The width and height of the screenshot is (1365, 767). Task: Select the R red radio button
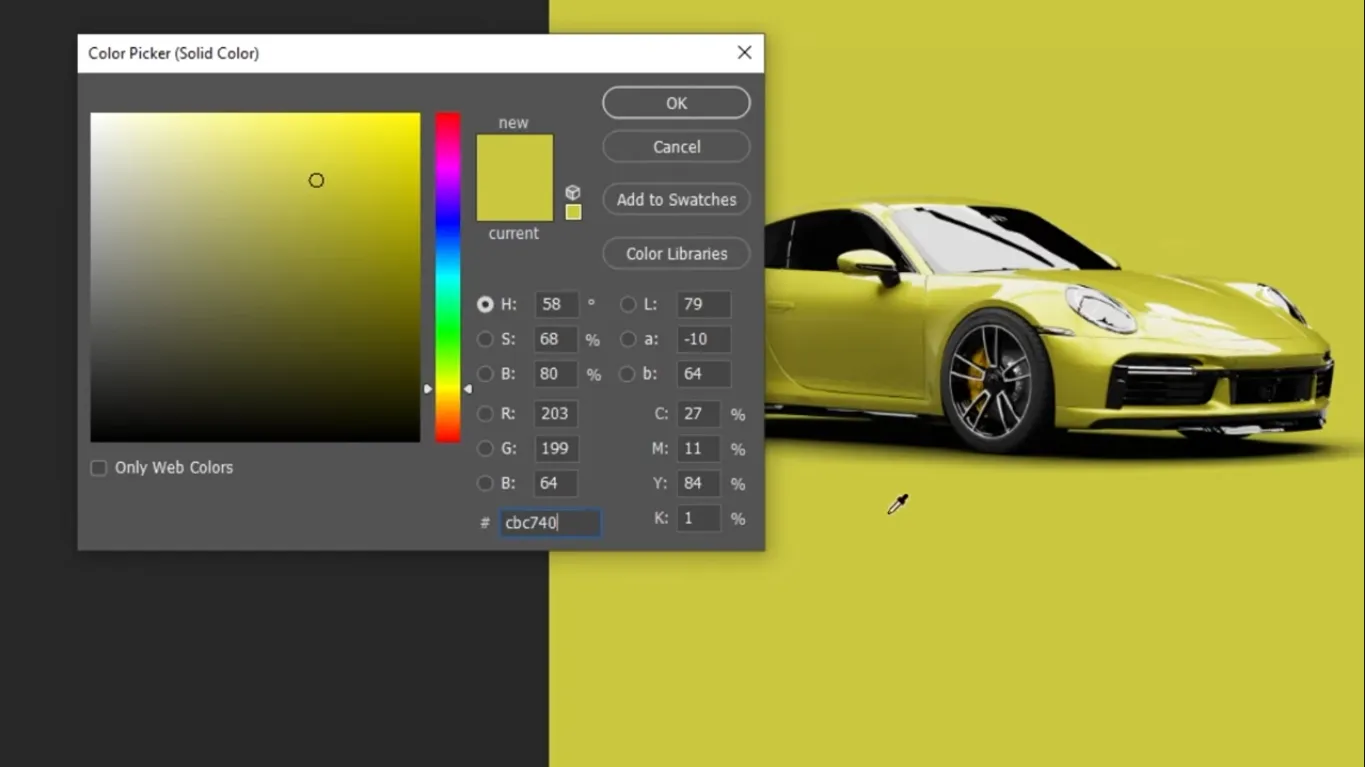coord(485,413)
